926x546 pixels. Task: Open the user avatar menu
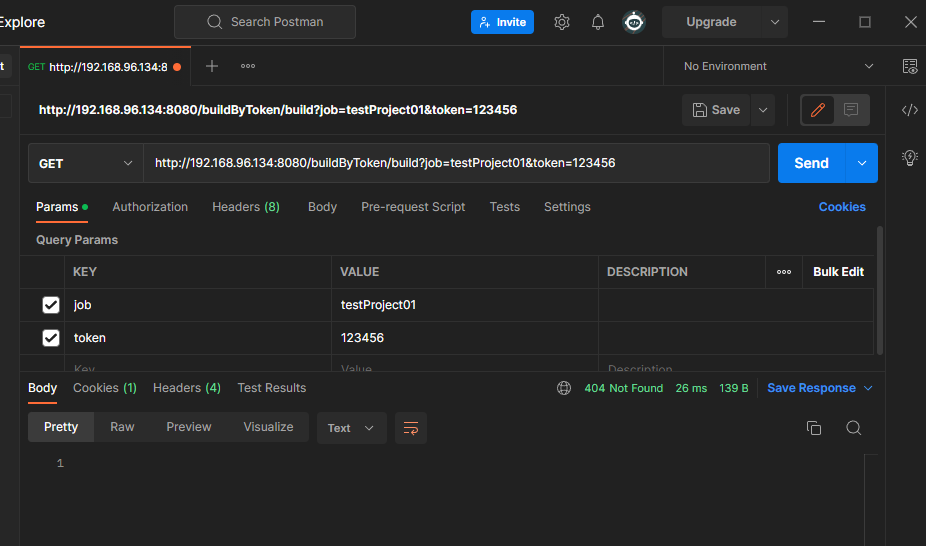coord(634,22)
